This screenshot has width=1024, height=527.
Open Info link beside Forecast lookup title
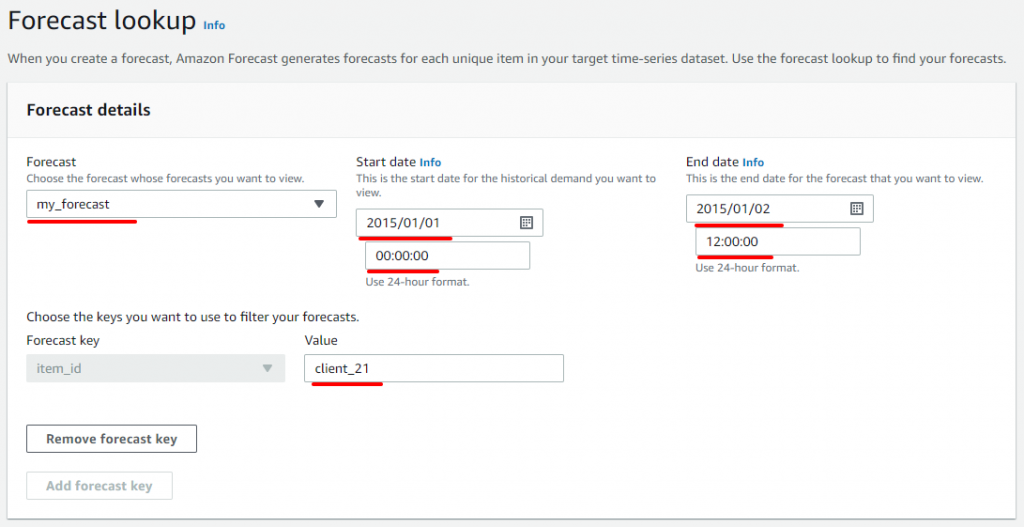pyautogui.click(x=214, y=25)
